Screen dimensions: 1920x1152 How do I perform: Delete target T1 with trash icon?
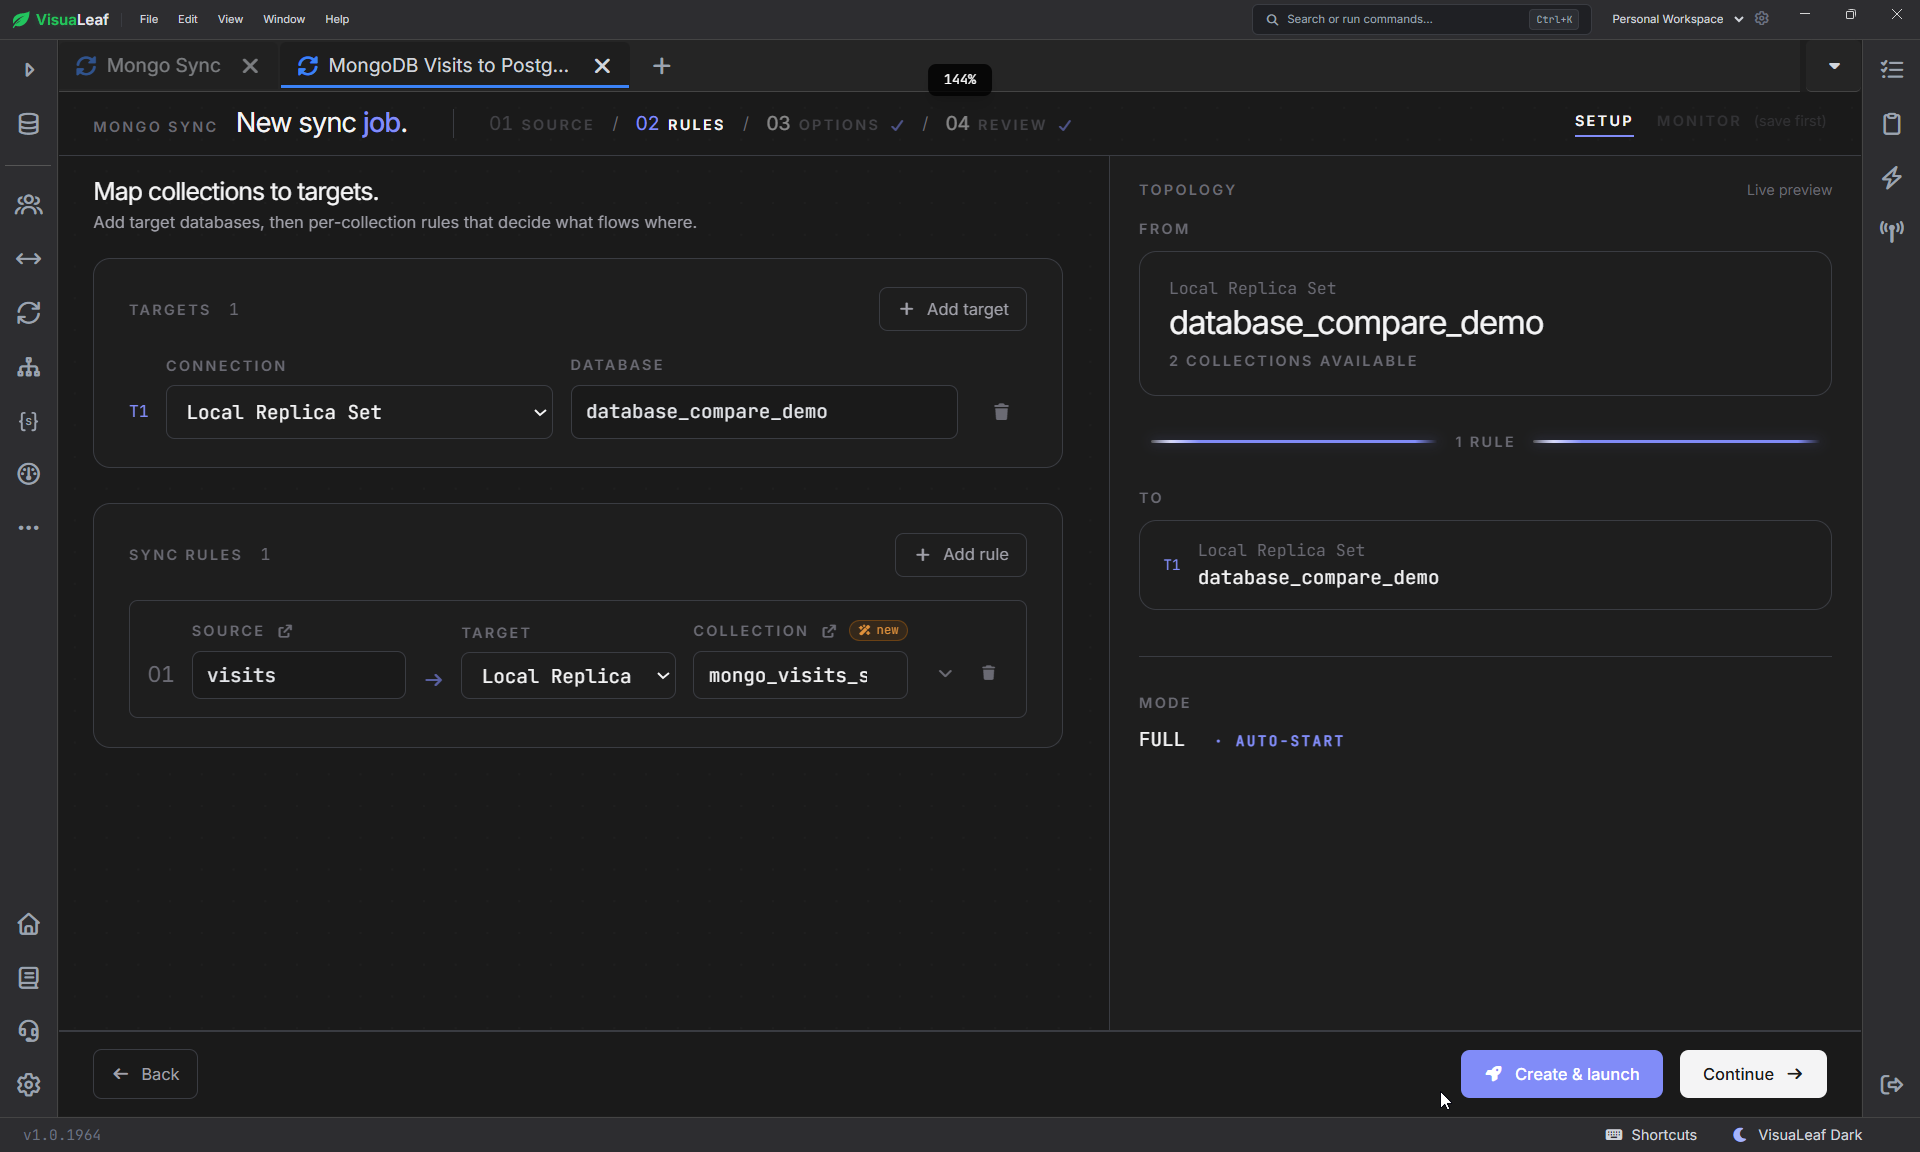coord(1001,412)
